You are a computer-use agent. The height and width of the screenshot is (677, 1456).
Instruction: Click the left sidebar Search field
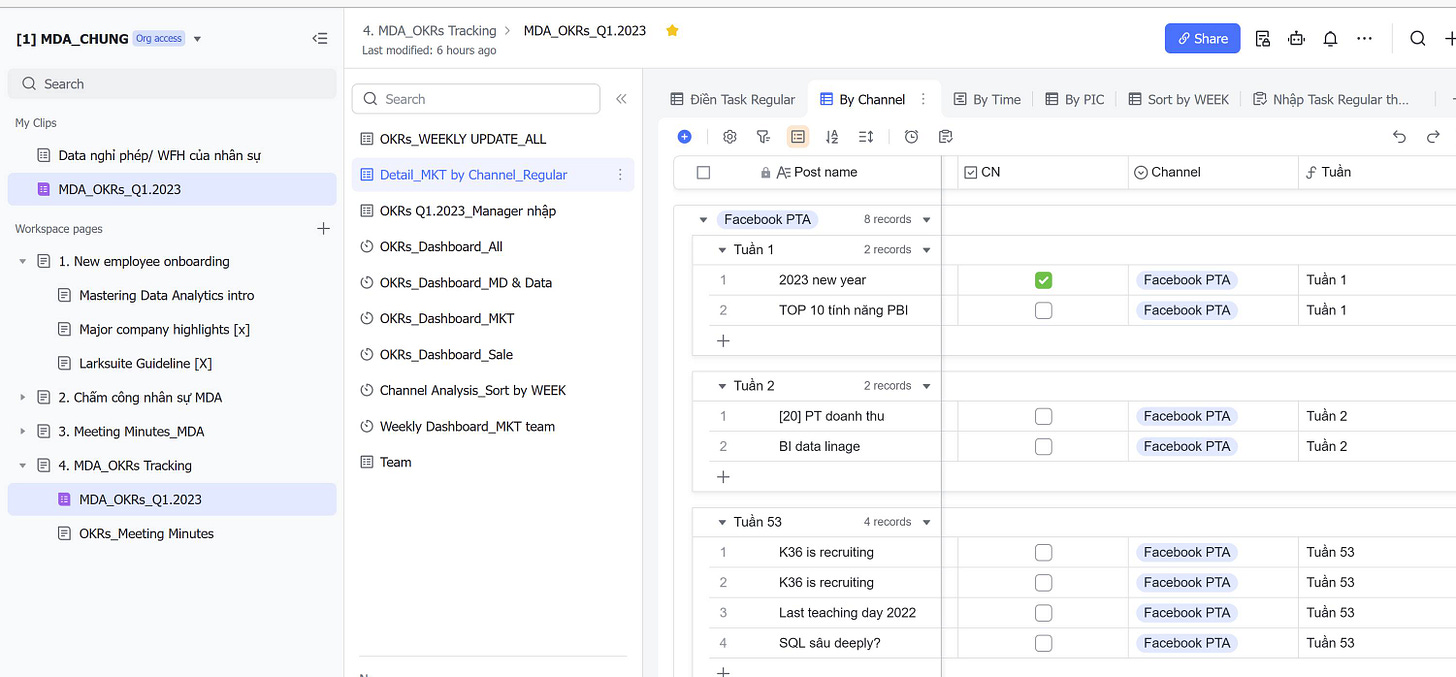pos(172,84)
